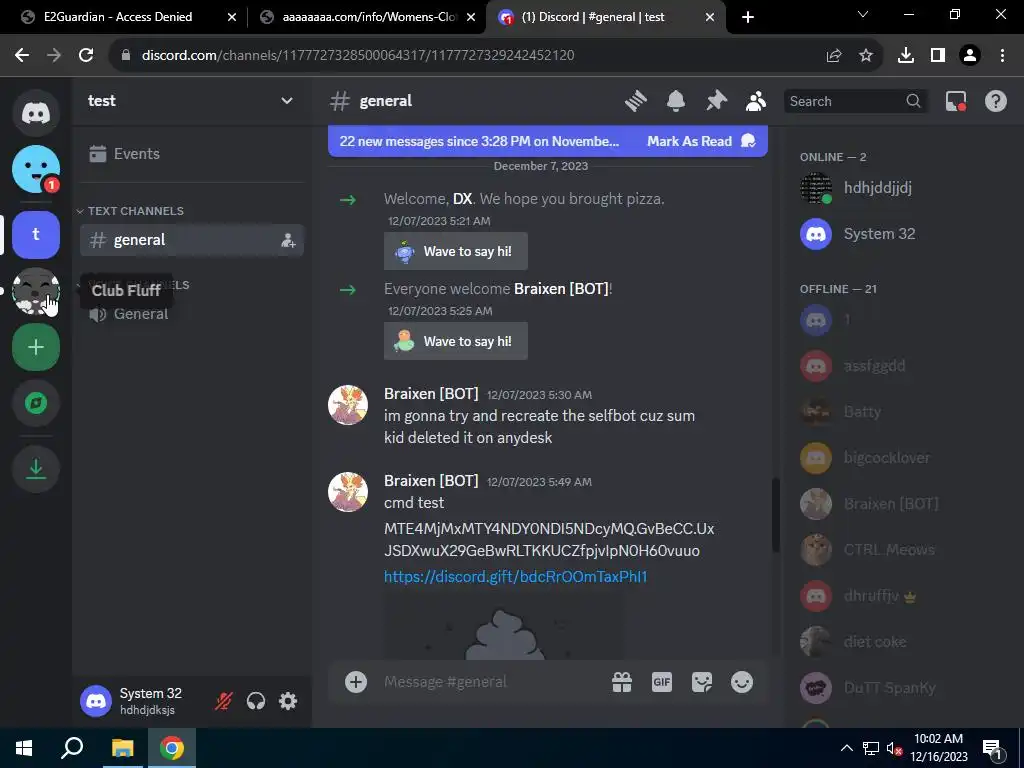The width and height of the screenshot is (1024, 768).
Task: Click Mark As Read button
Action: coord(701,141)
